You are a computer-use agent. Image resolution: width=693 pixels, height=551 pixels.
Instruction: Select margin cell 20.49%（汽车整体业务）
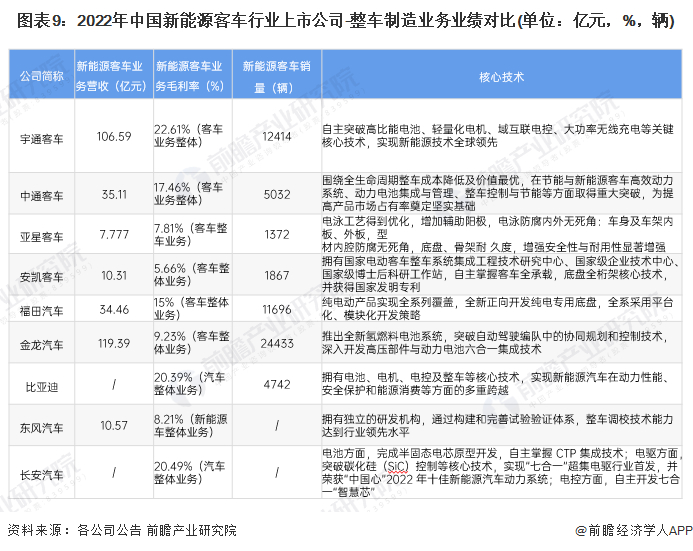point(190,472)
